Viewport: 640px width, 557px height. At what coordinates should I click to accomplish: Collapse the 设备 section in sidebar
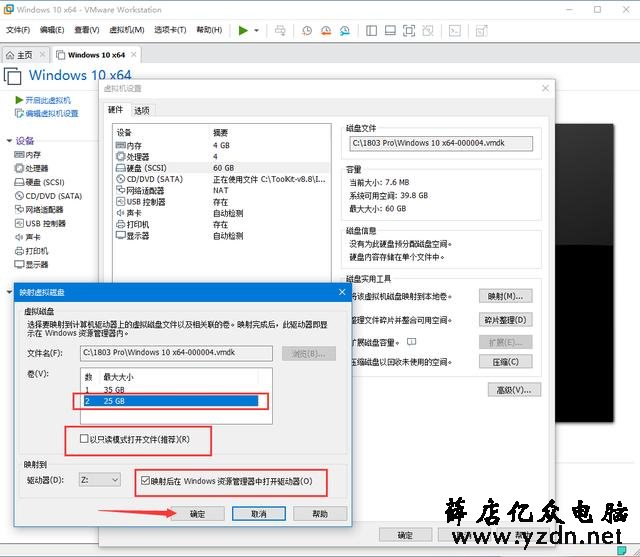pyautogui.click(x=9, y=141)
